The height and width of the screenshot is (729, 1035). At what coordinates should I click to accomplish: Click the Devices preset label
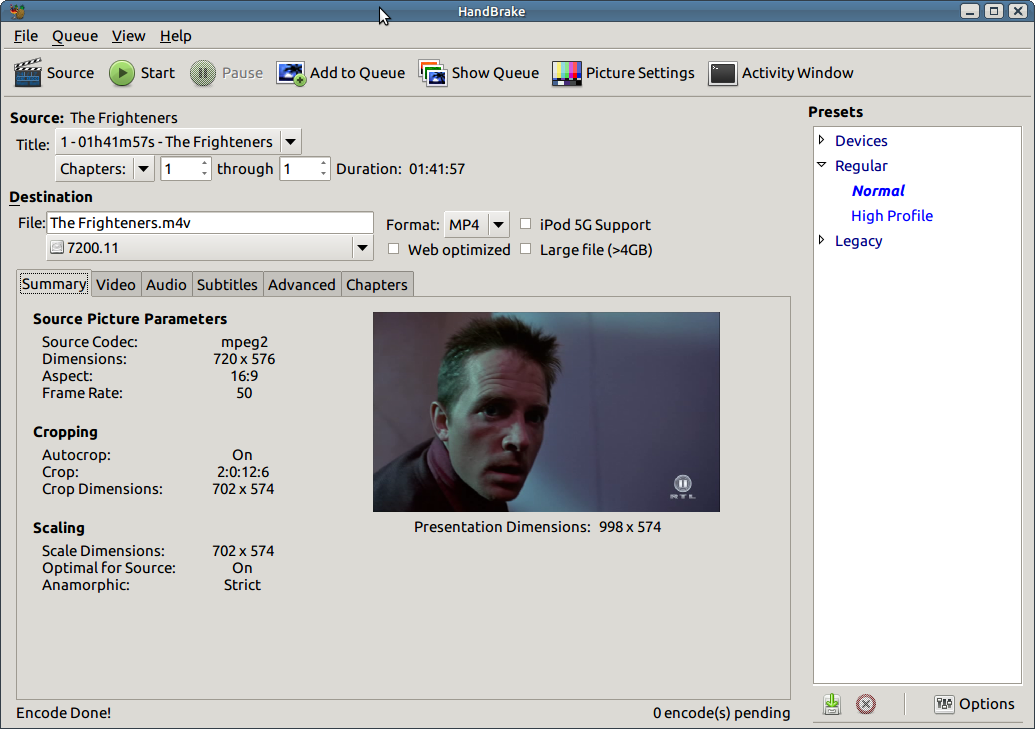pyautogui.click(x=861, y=141)
